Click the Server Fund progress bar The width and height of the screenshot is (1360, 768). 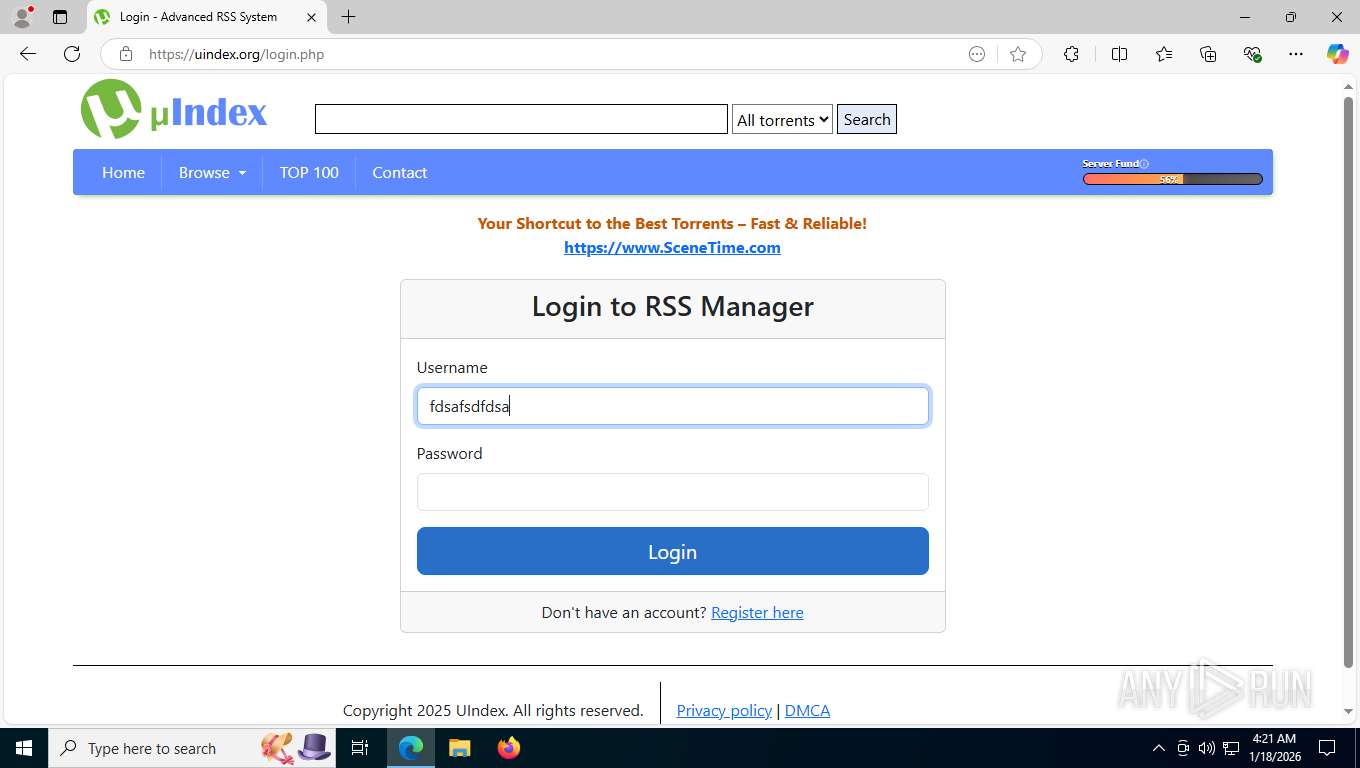pos(1172,179)
